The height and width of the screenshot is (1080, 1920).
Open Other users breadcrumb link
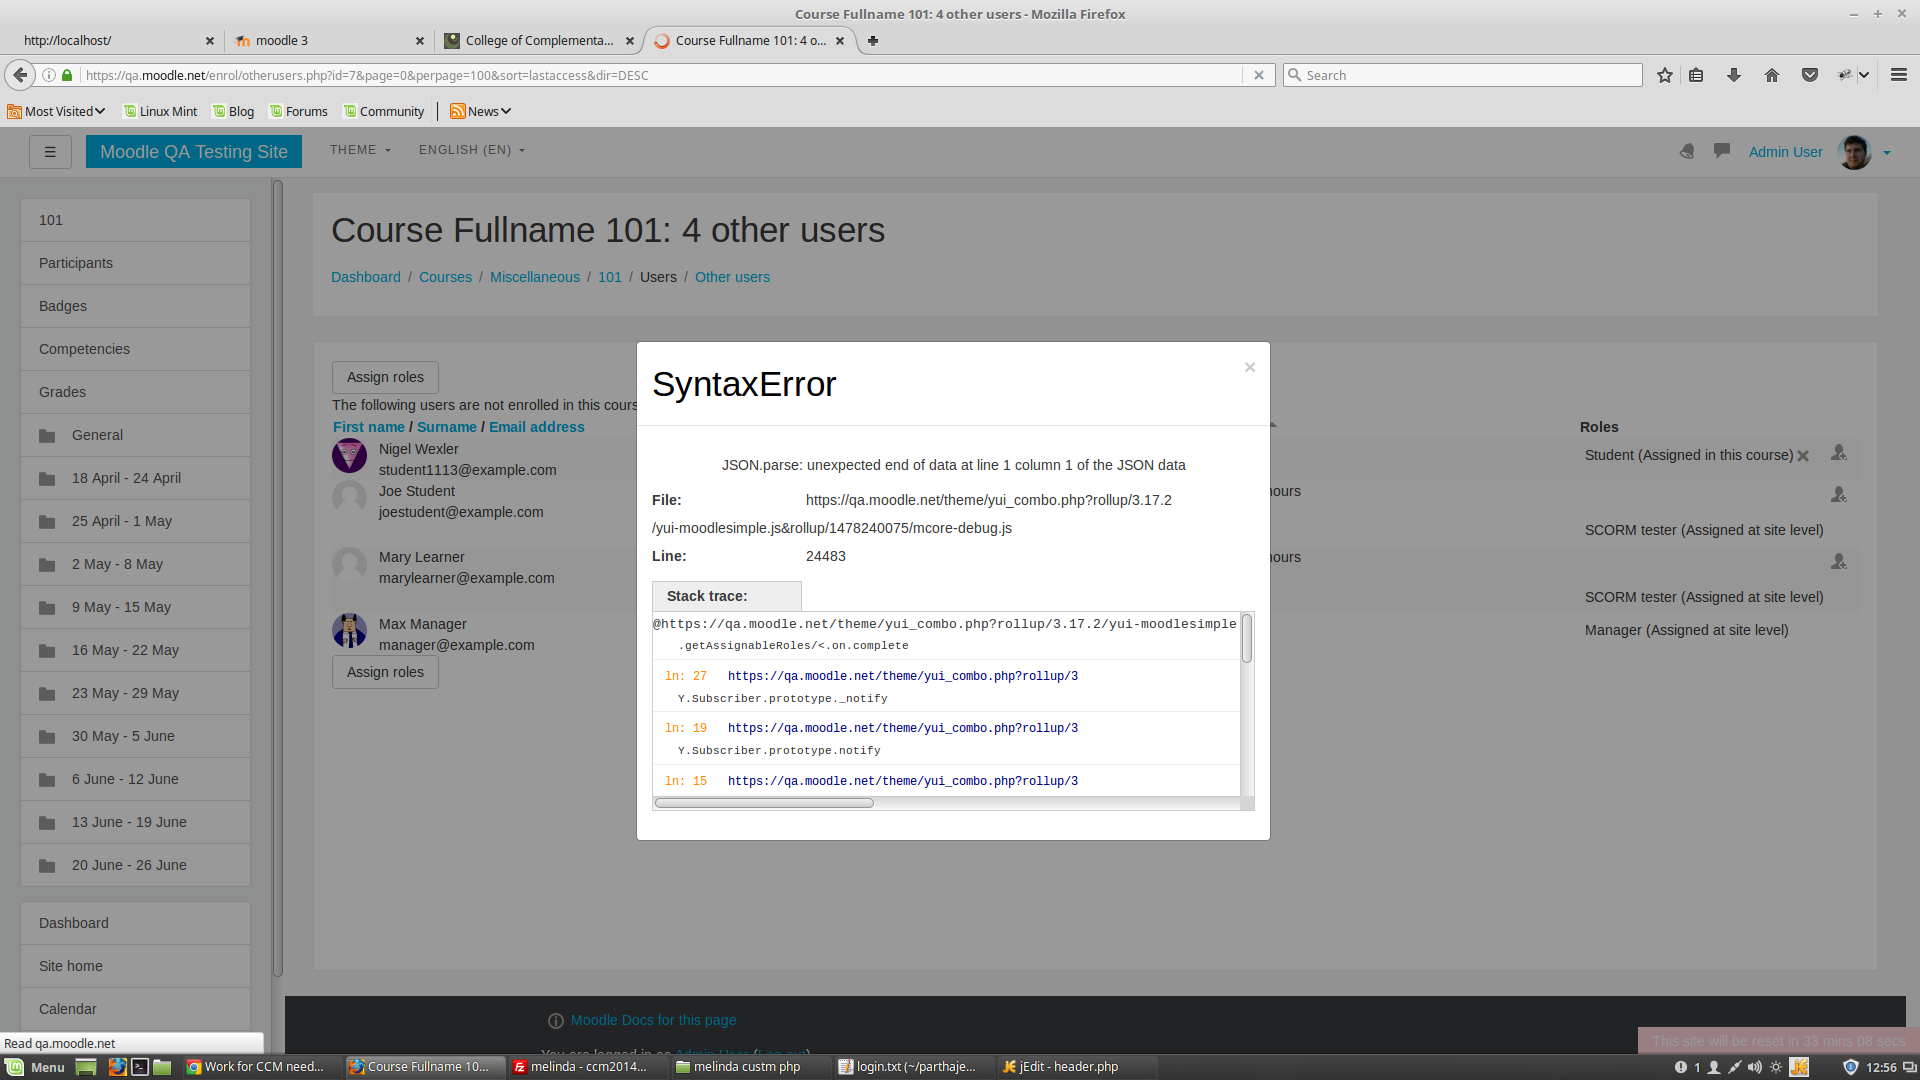click(733, 277)
